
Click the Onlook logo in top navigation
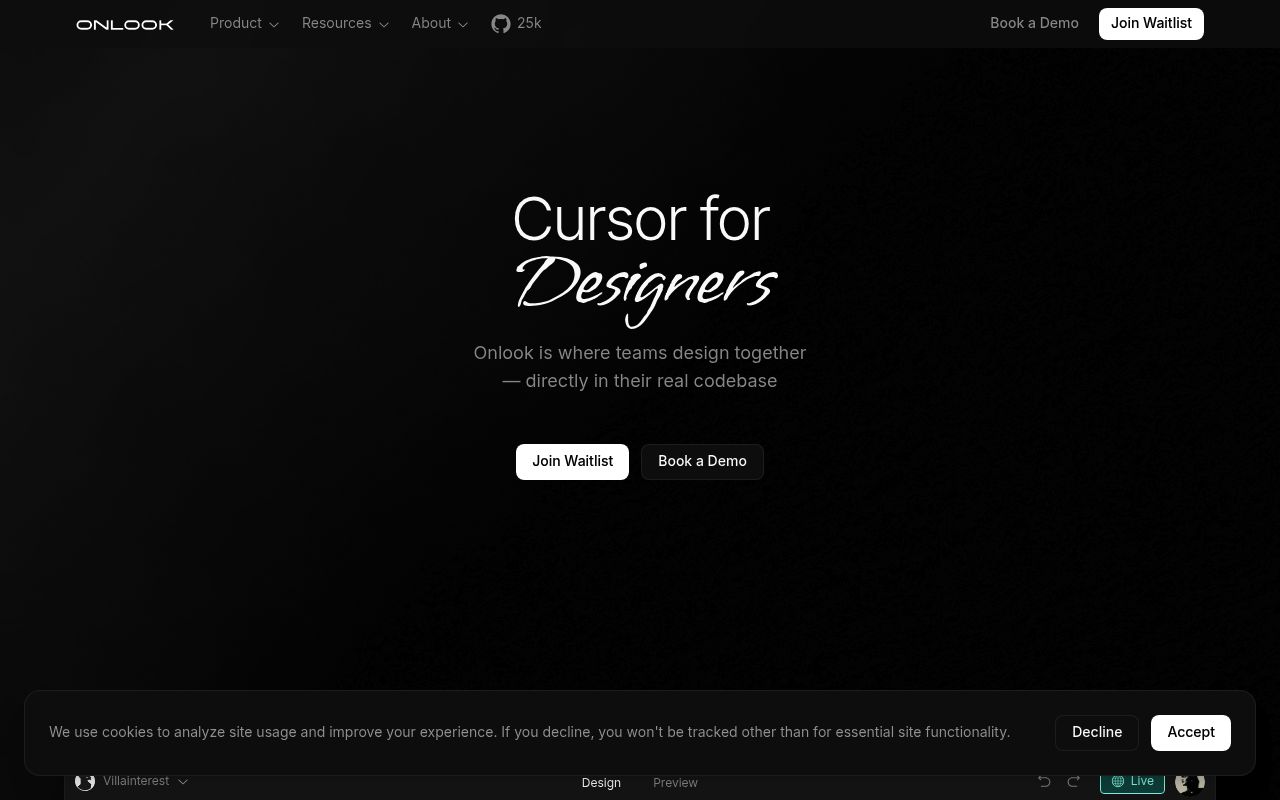point(124,24)
